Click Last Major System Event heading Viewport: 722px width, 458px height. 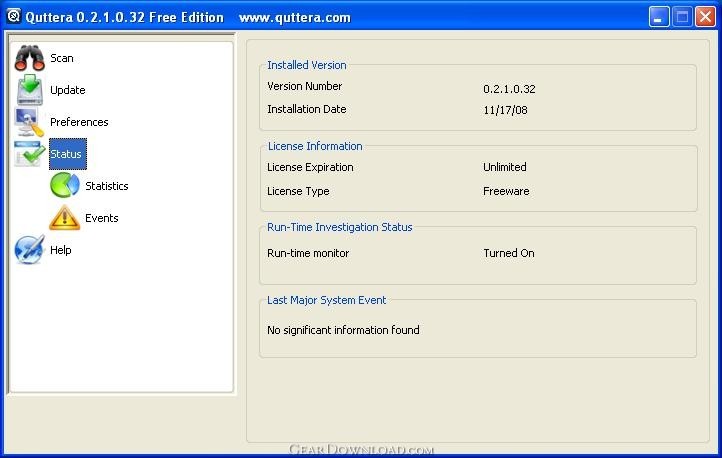pos(326,300)
